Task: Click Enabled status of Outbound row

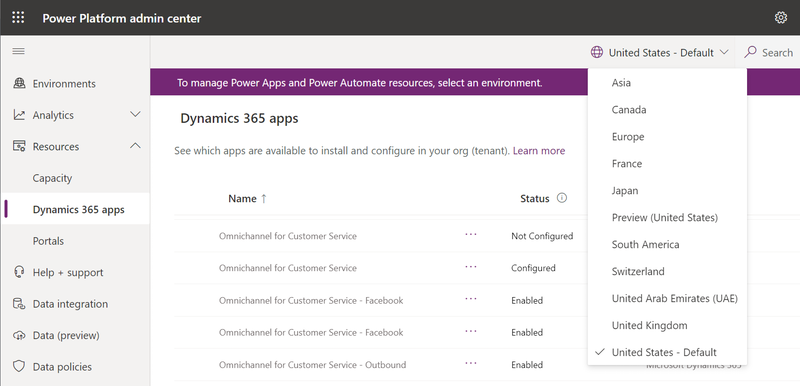Action: pos(527,365)
